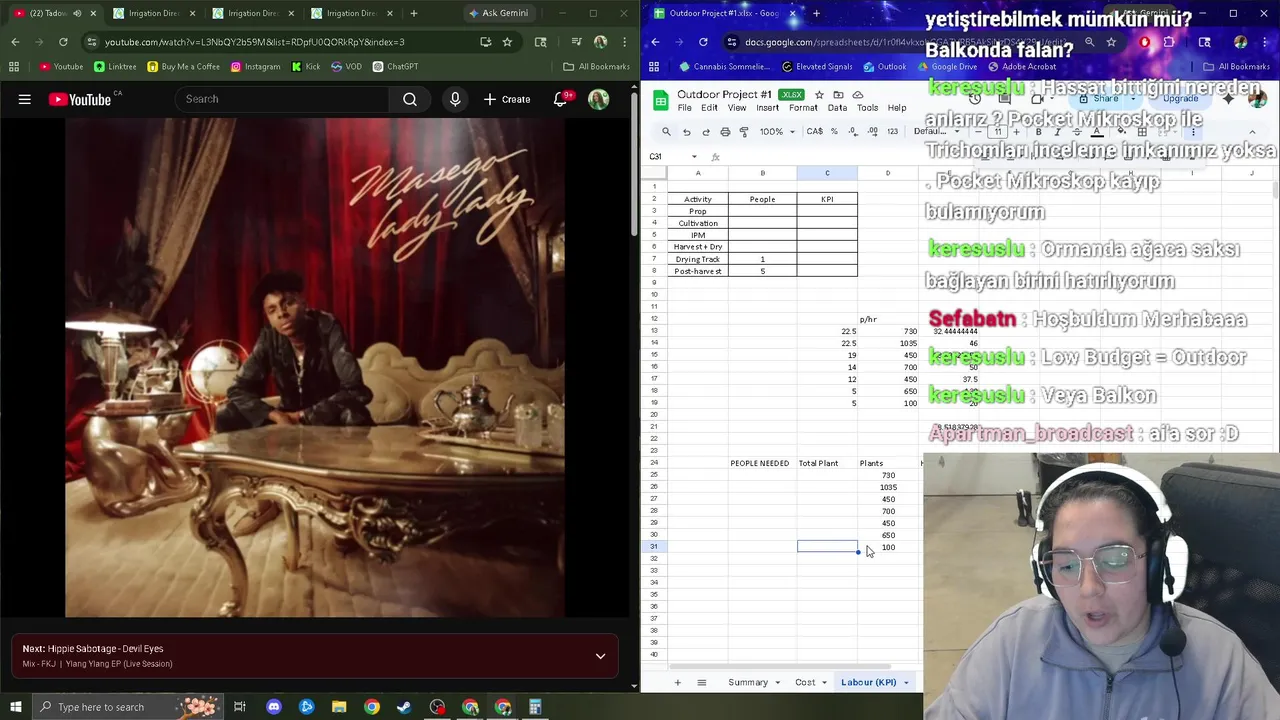This screenshot has height=720, width=1280.
Task: Open the View menu in Google Sheets
Action: (737, 108)
